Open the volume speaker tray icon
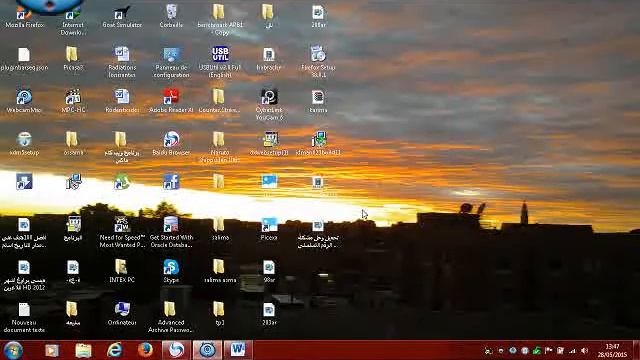 (584, 351)
